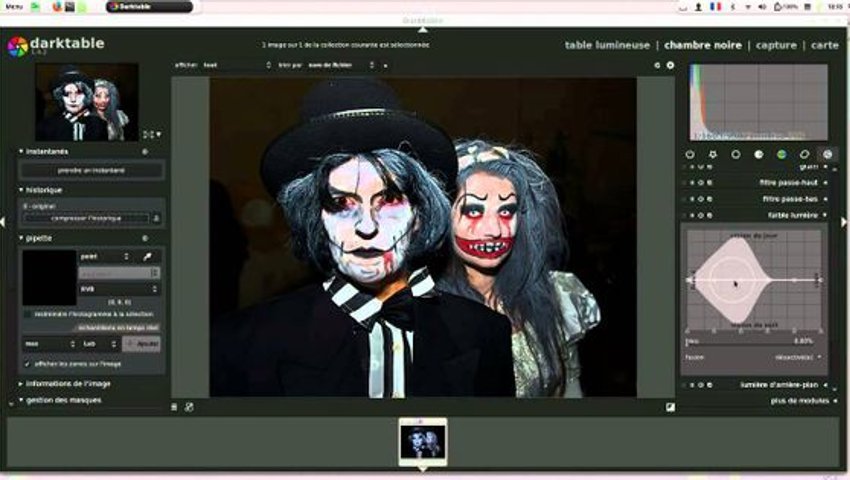This screenshot has width=850, height=480.
Task: Collapse gestion des masques panel
Action: (x=21, y=400)
